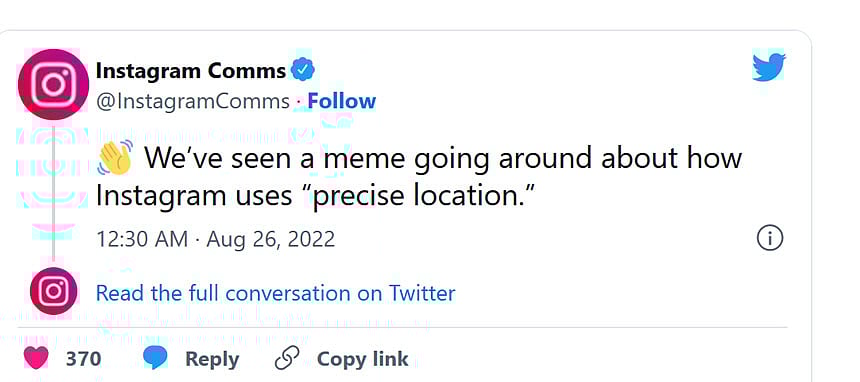
Task: Click the Instagram Comms display name
Action: (191, 70)
